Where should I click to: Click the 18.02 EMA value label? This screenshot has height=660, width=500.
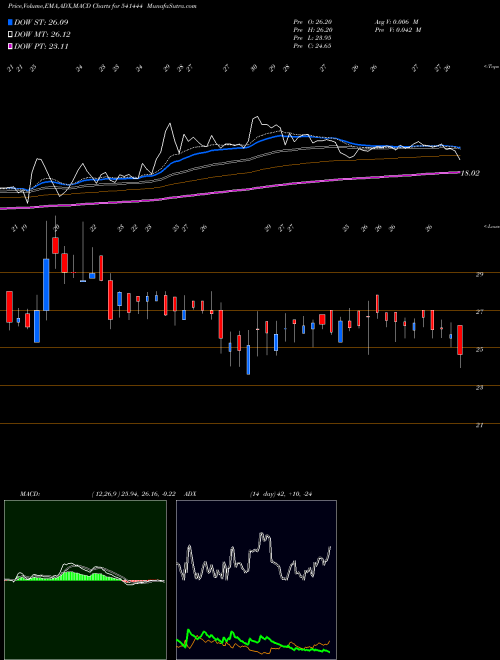[470, 173]
